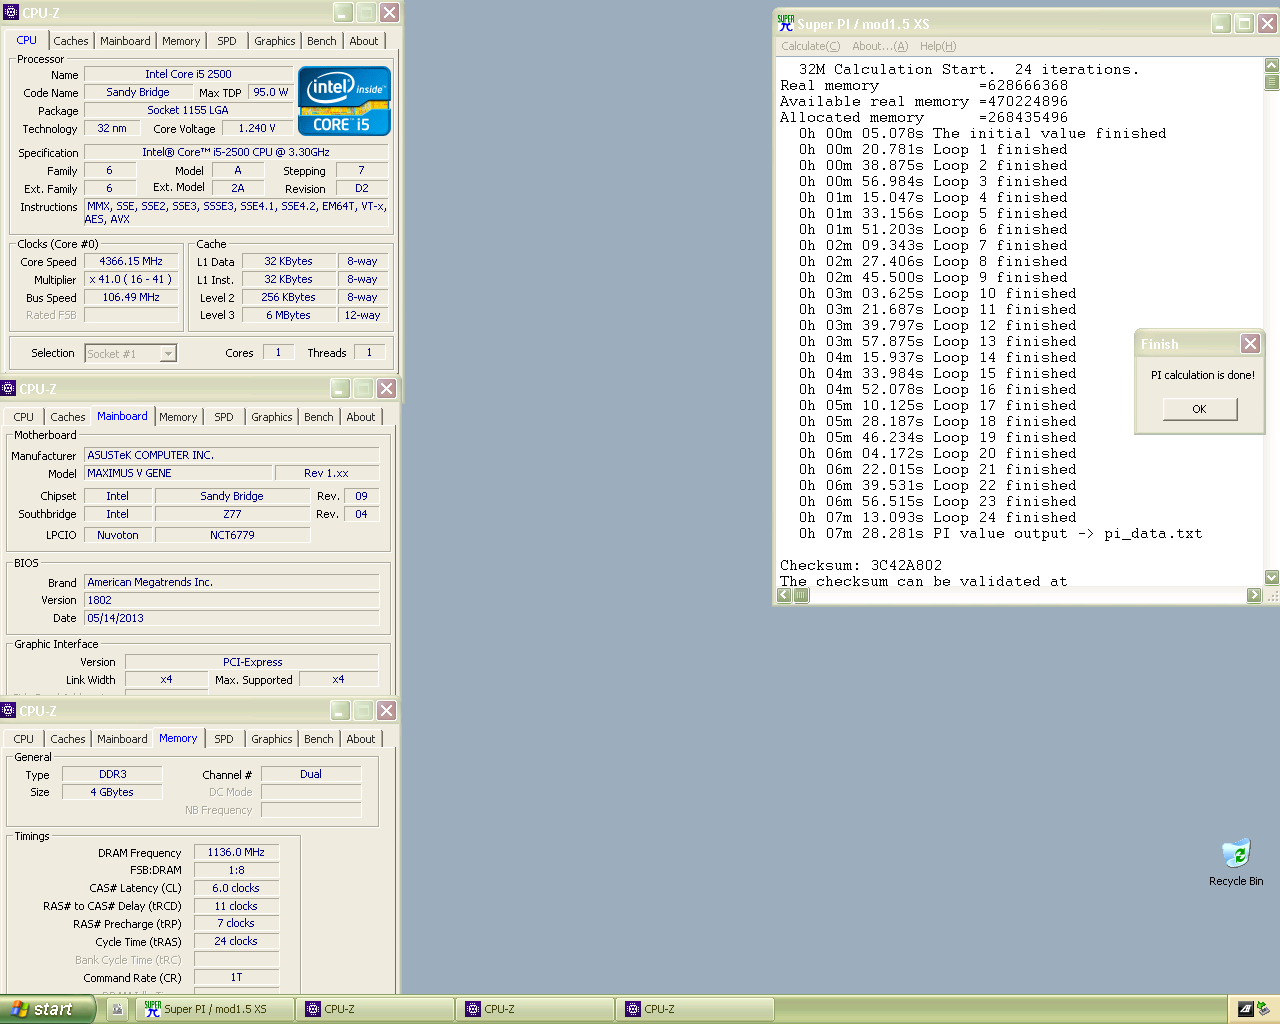The width and height of the screenshot is (1280, 1024).
Task: Open Graphics tab in top CPU-Z window
Action: [x=275, y=41]
